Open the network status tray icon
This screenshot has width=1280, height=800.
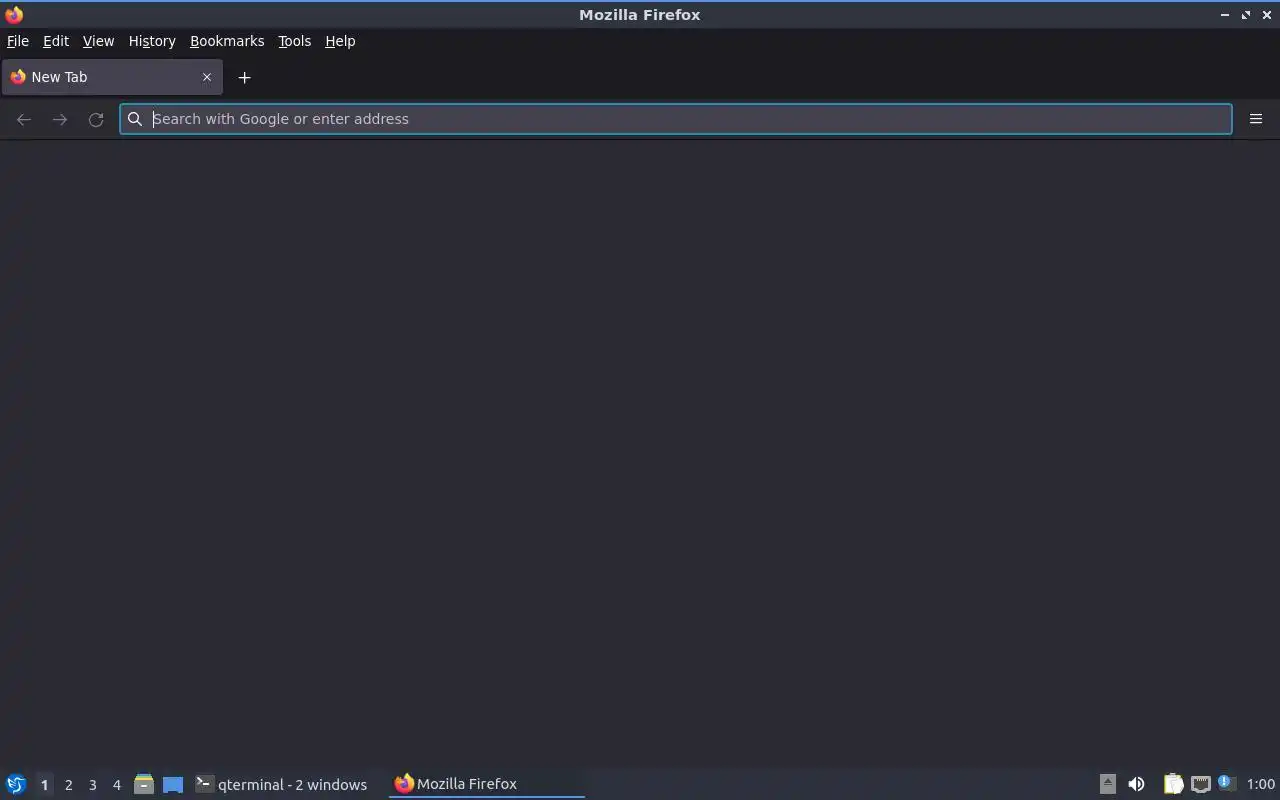click(1200, 784)
